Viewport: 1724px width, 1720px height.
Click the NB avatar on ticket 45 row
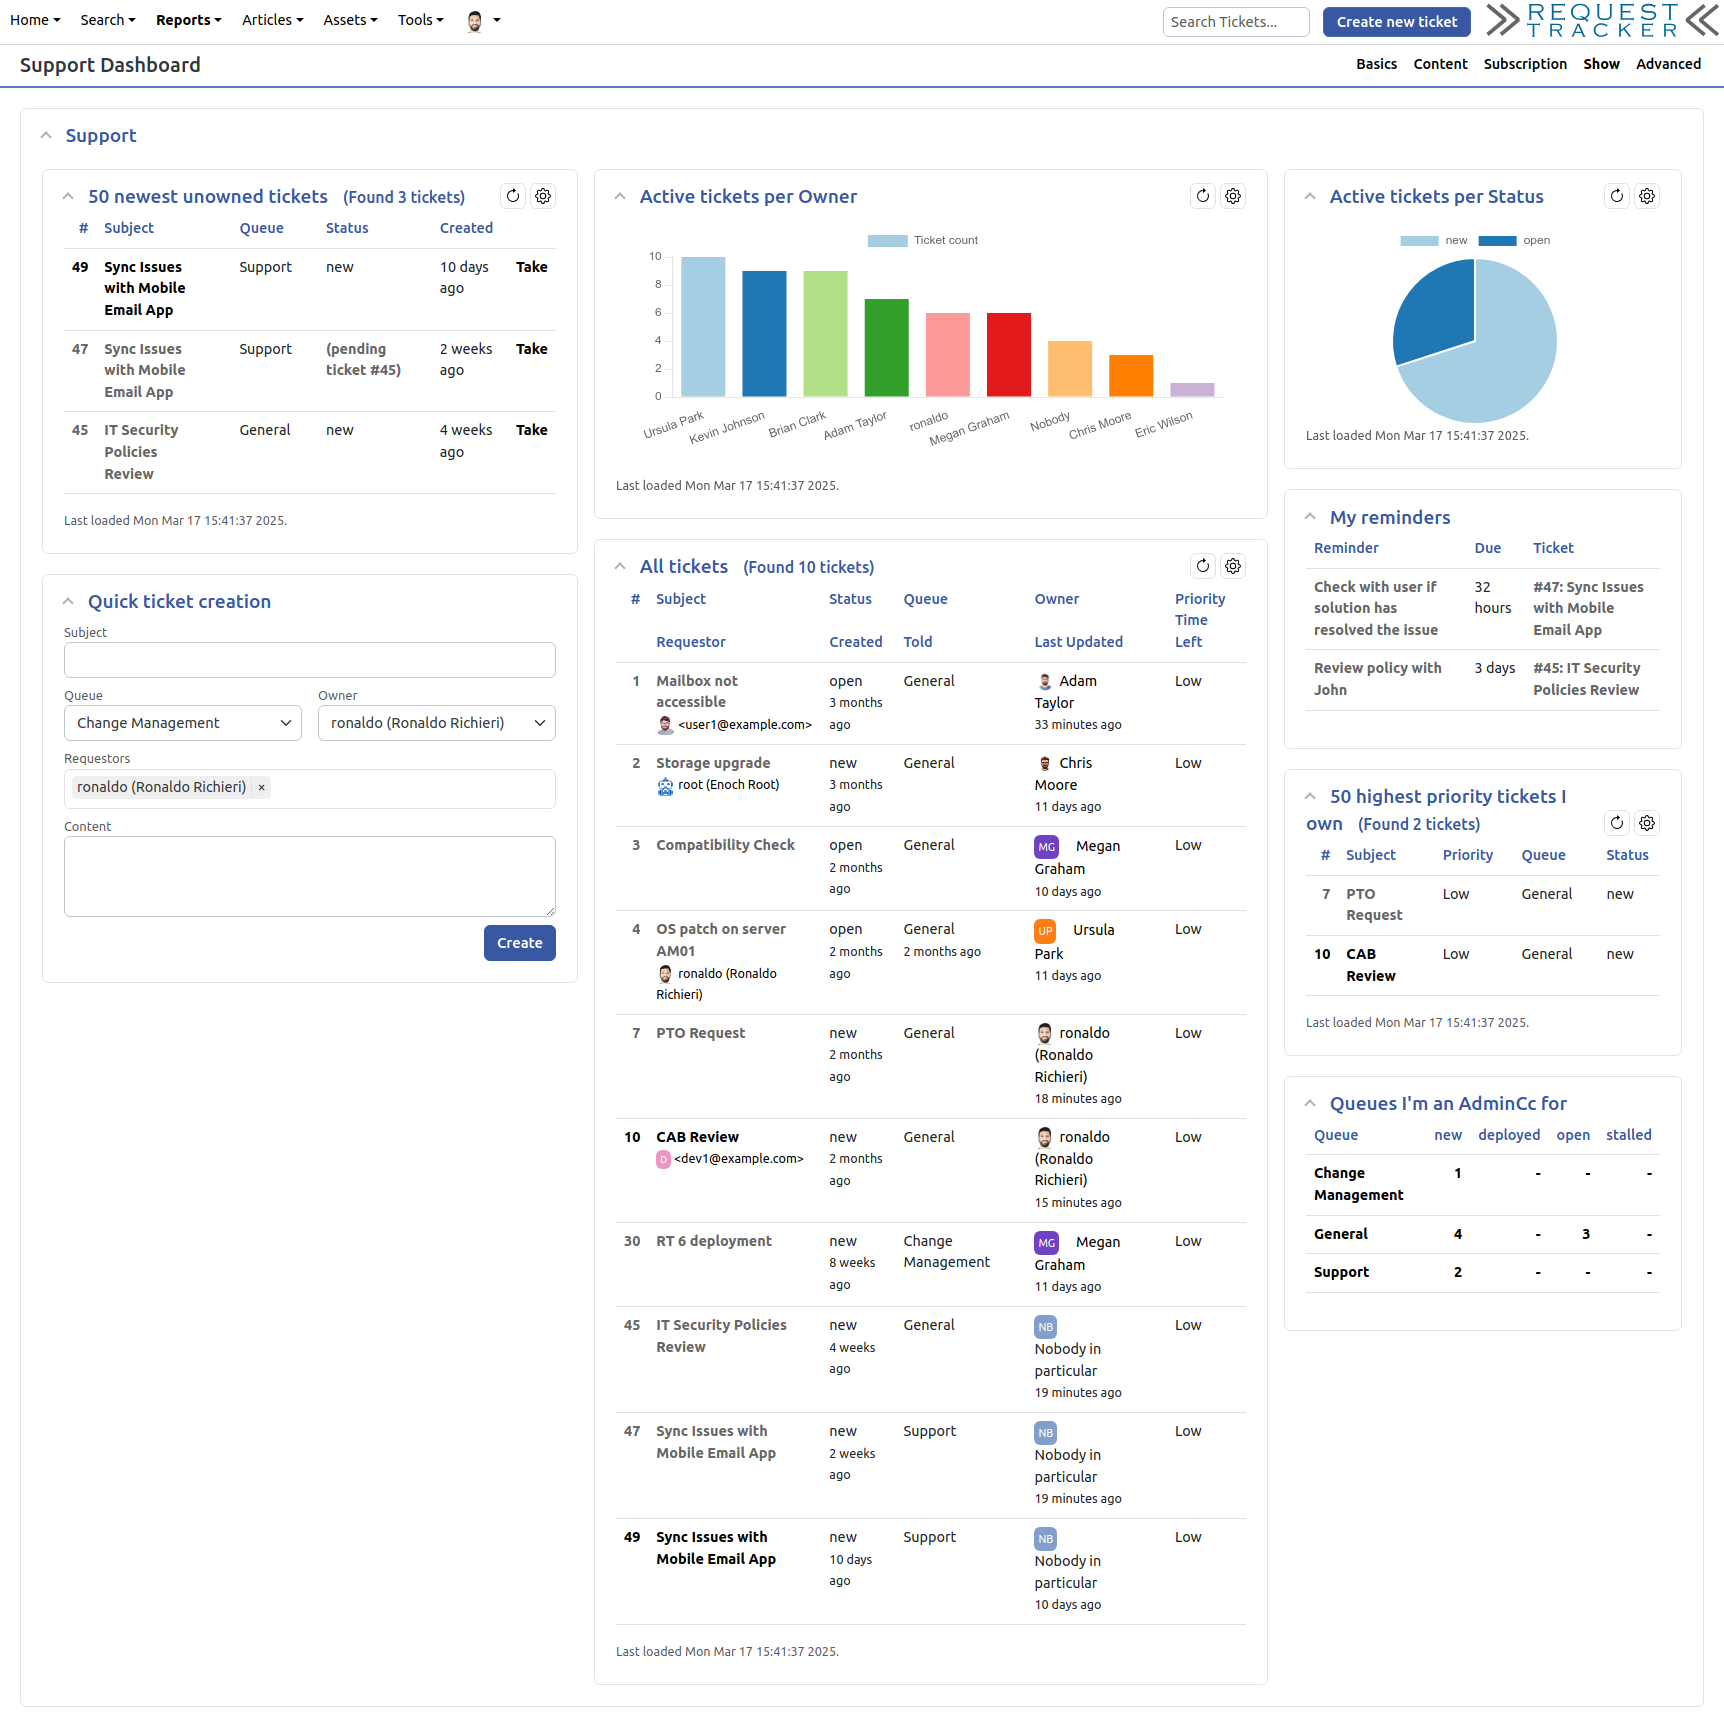(x=1046, y=1327)
